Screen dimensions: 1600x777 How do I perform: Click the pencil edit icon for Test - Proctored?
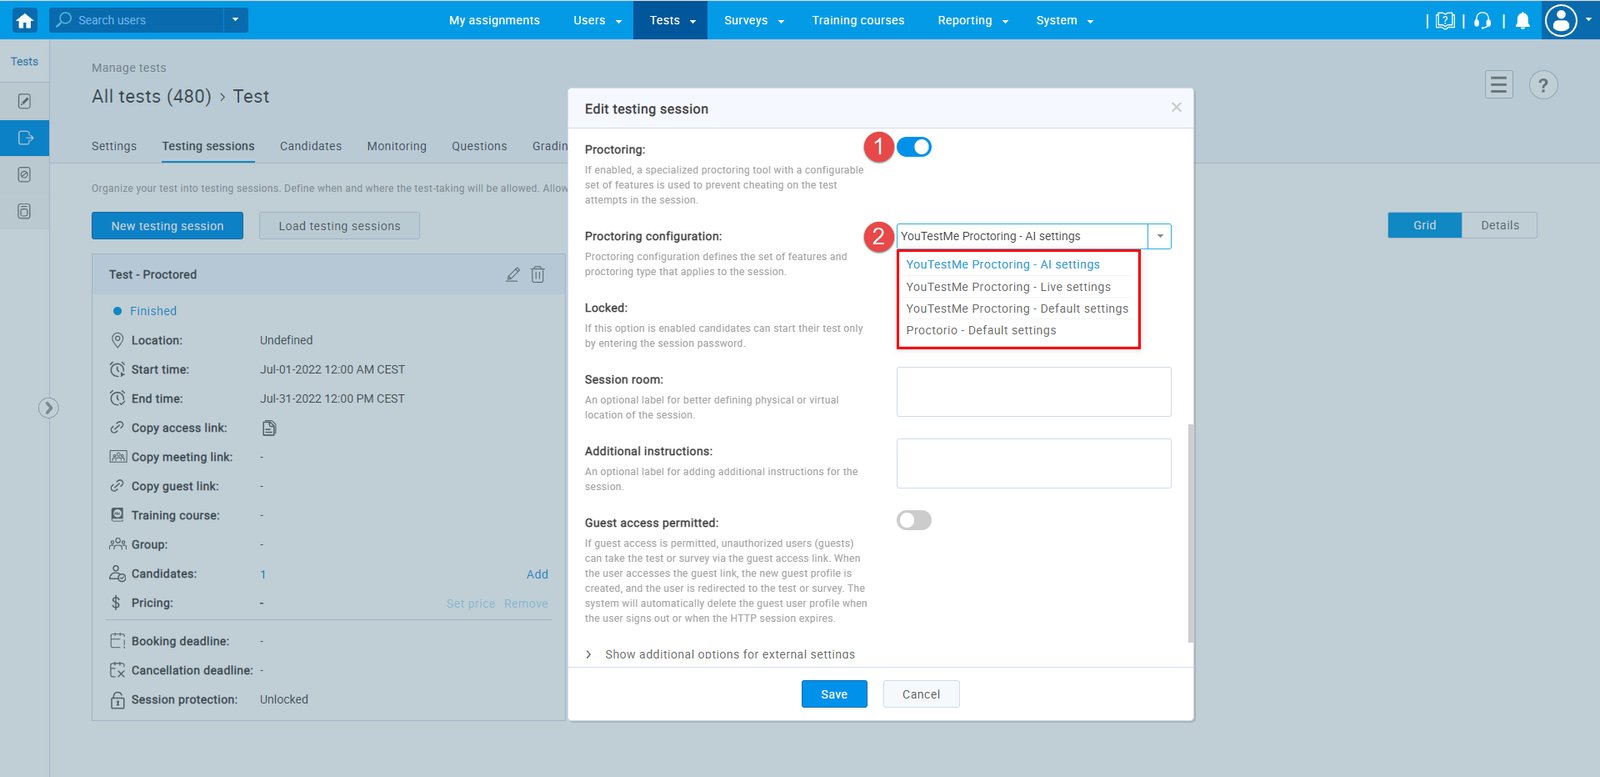[x=513, y=275]
